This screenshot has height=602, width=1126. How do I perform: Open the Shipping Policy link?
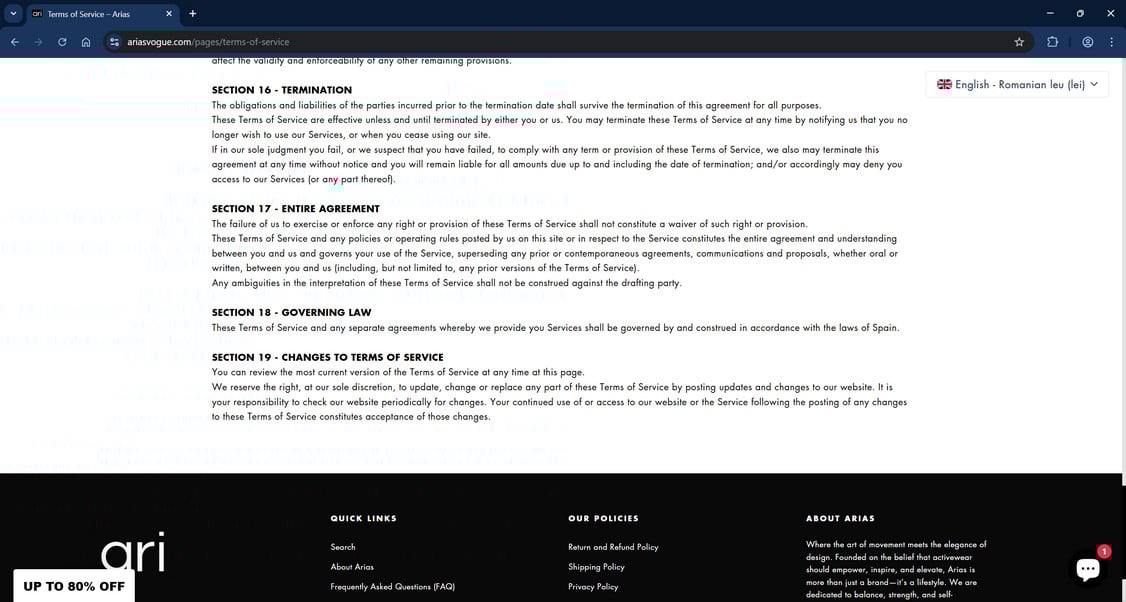click(596, 567)
